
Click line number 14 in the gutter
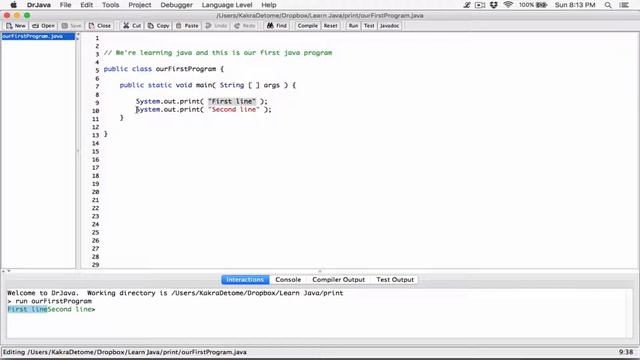point(95,143)
